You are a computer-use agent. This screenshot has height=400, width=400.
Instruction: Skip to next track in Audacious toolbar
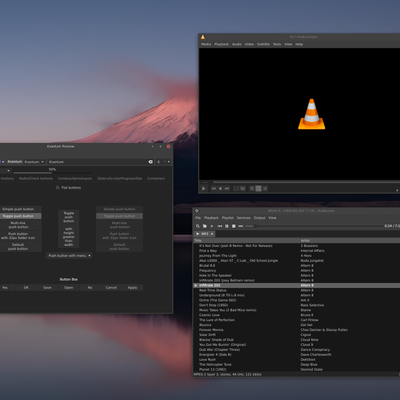[x=240, y=226]
